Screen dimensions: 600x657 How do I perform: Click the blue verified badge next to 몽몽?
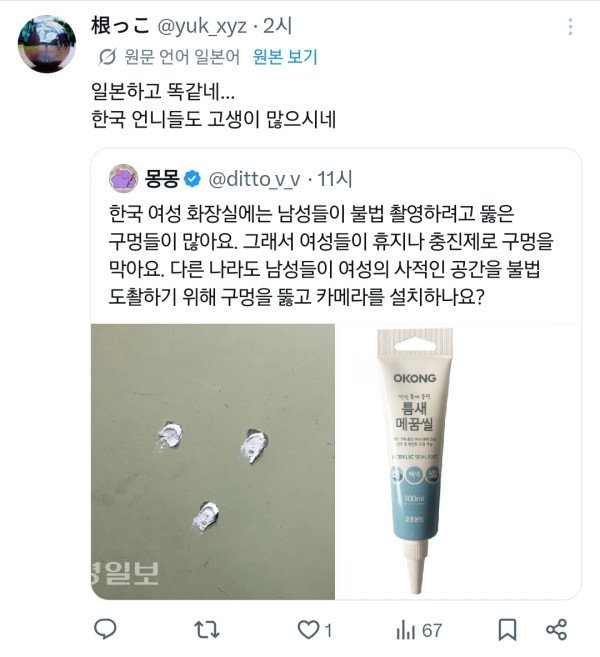192,179
